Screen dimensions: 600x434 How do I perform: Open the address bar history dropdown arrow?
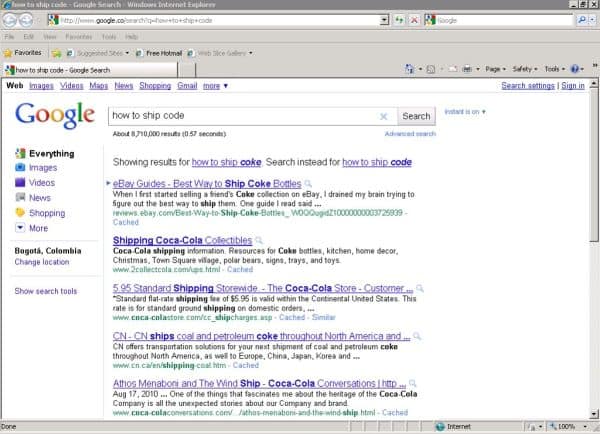pyautogui.click(x=384, y=20)
